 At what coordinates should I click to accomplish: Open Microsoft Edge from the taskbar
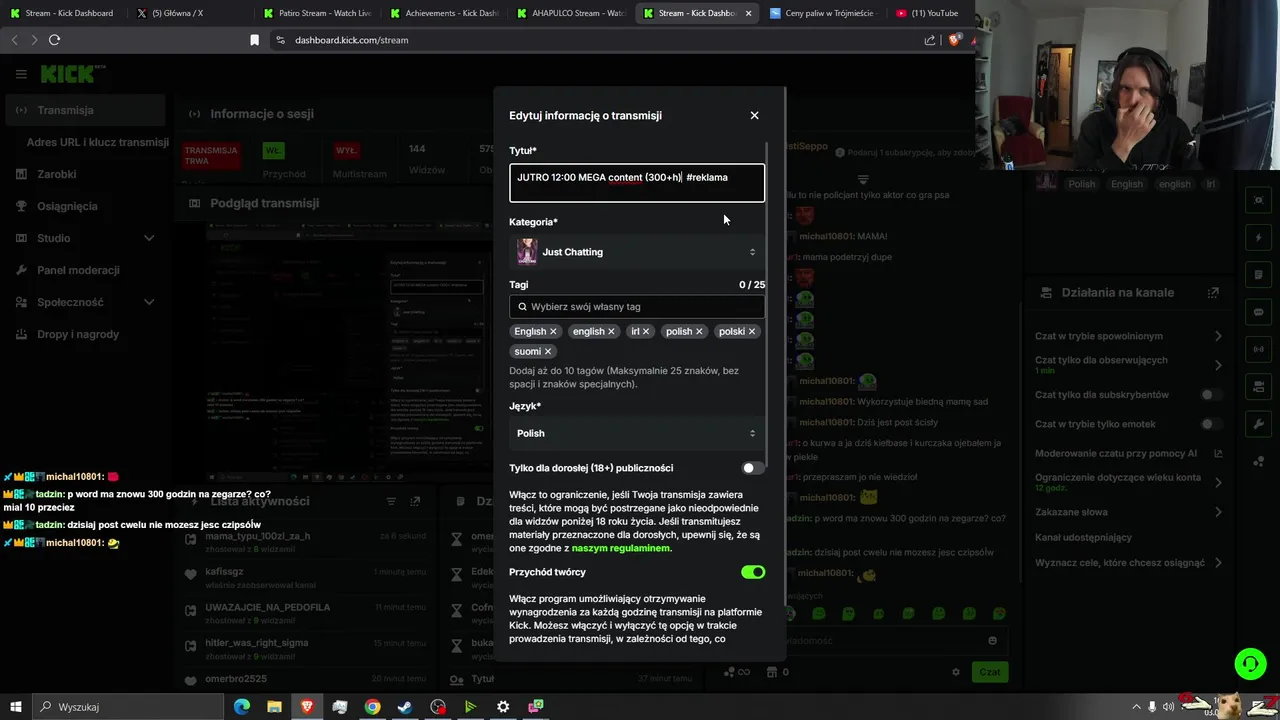[x=242, y=707]
